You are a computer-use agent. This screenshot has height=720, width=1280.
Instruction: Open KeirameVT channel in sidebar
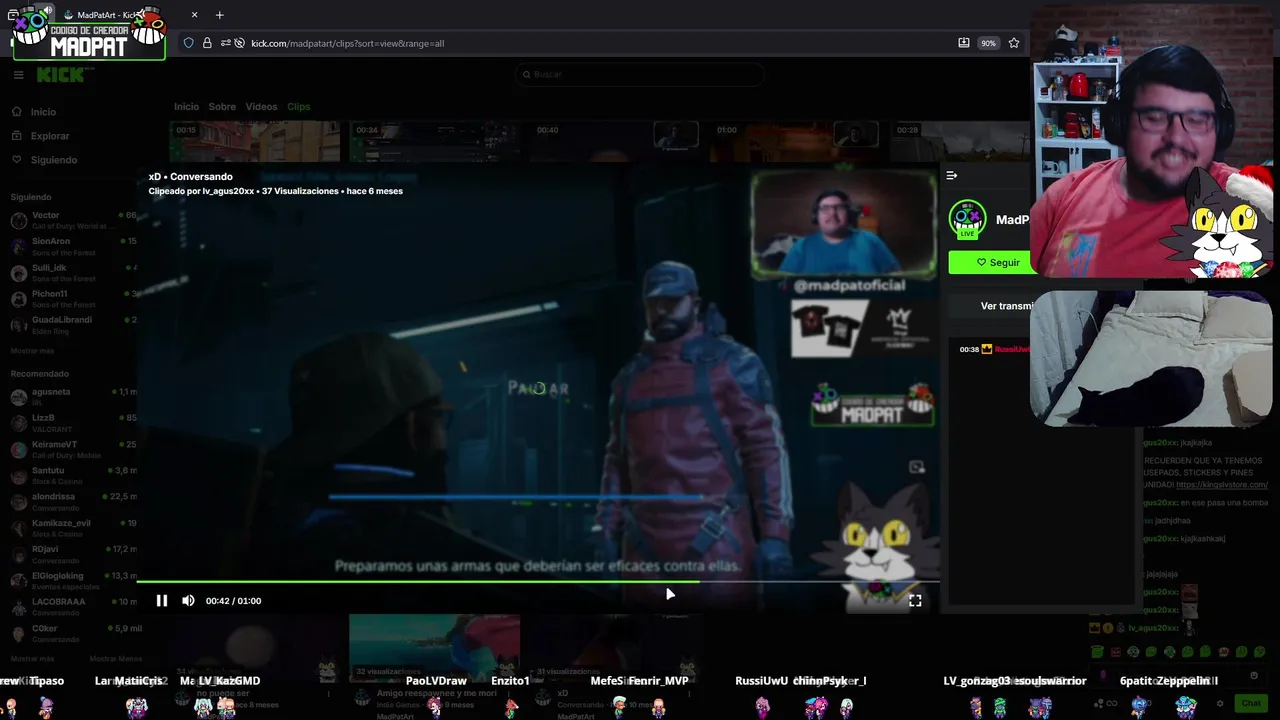pyautogui.click(x=74, y=449)
